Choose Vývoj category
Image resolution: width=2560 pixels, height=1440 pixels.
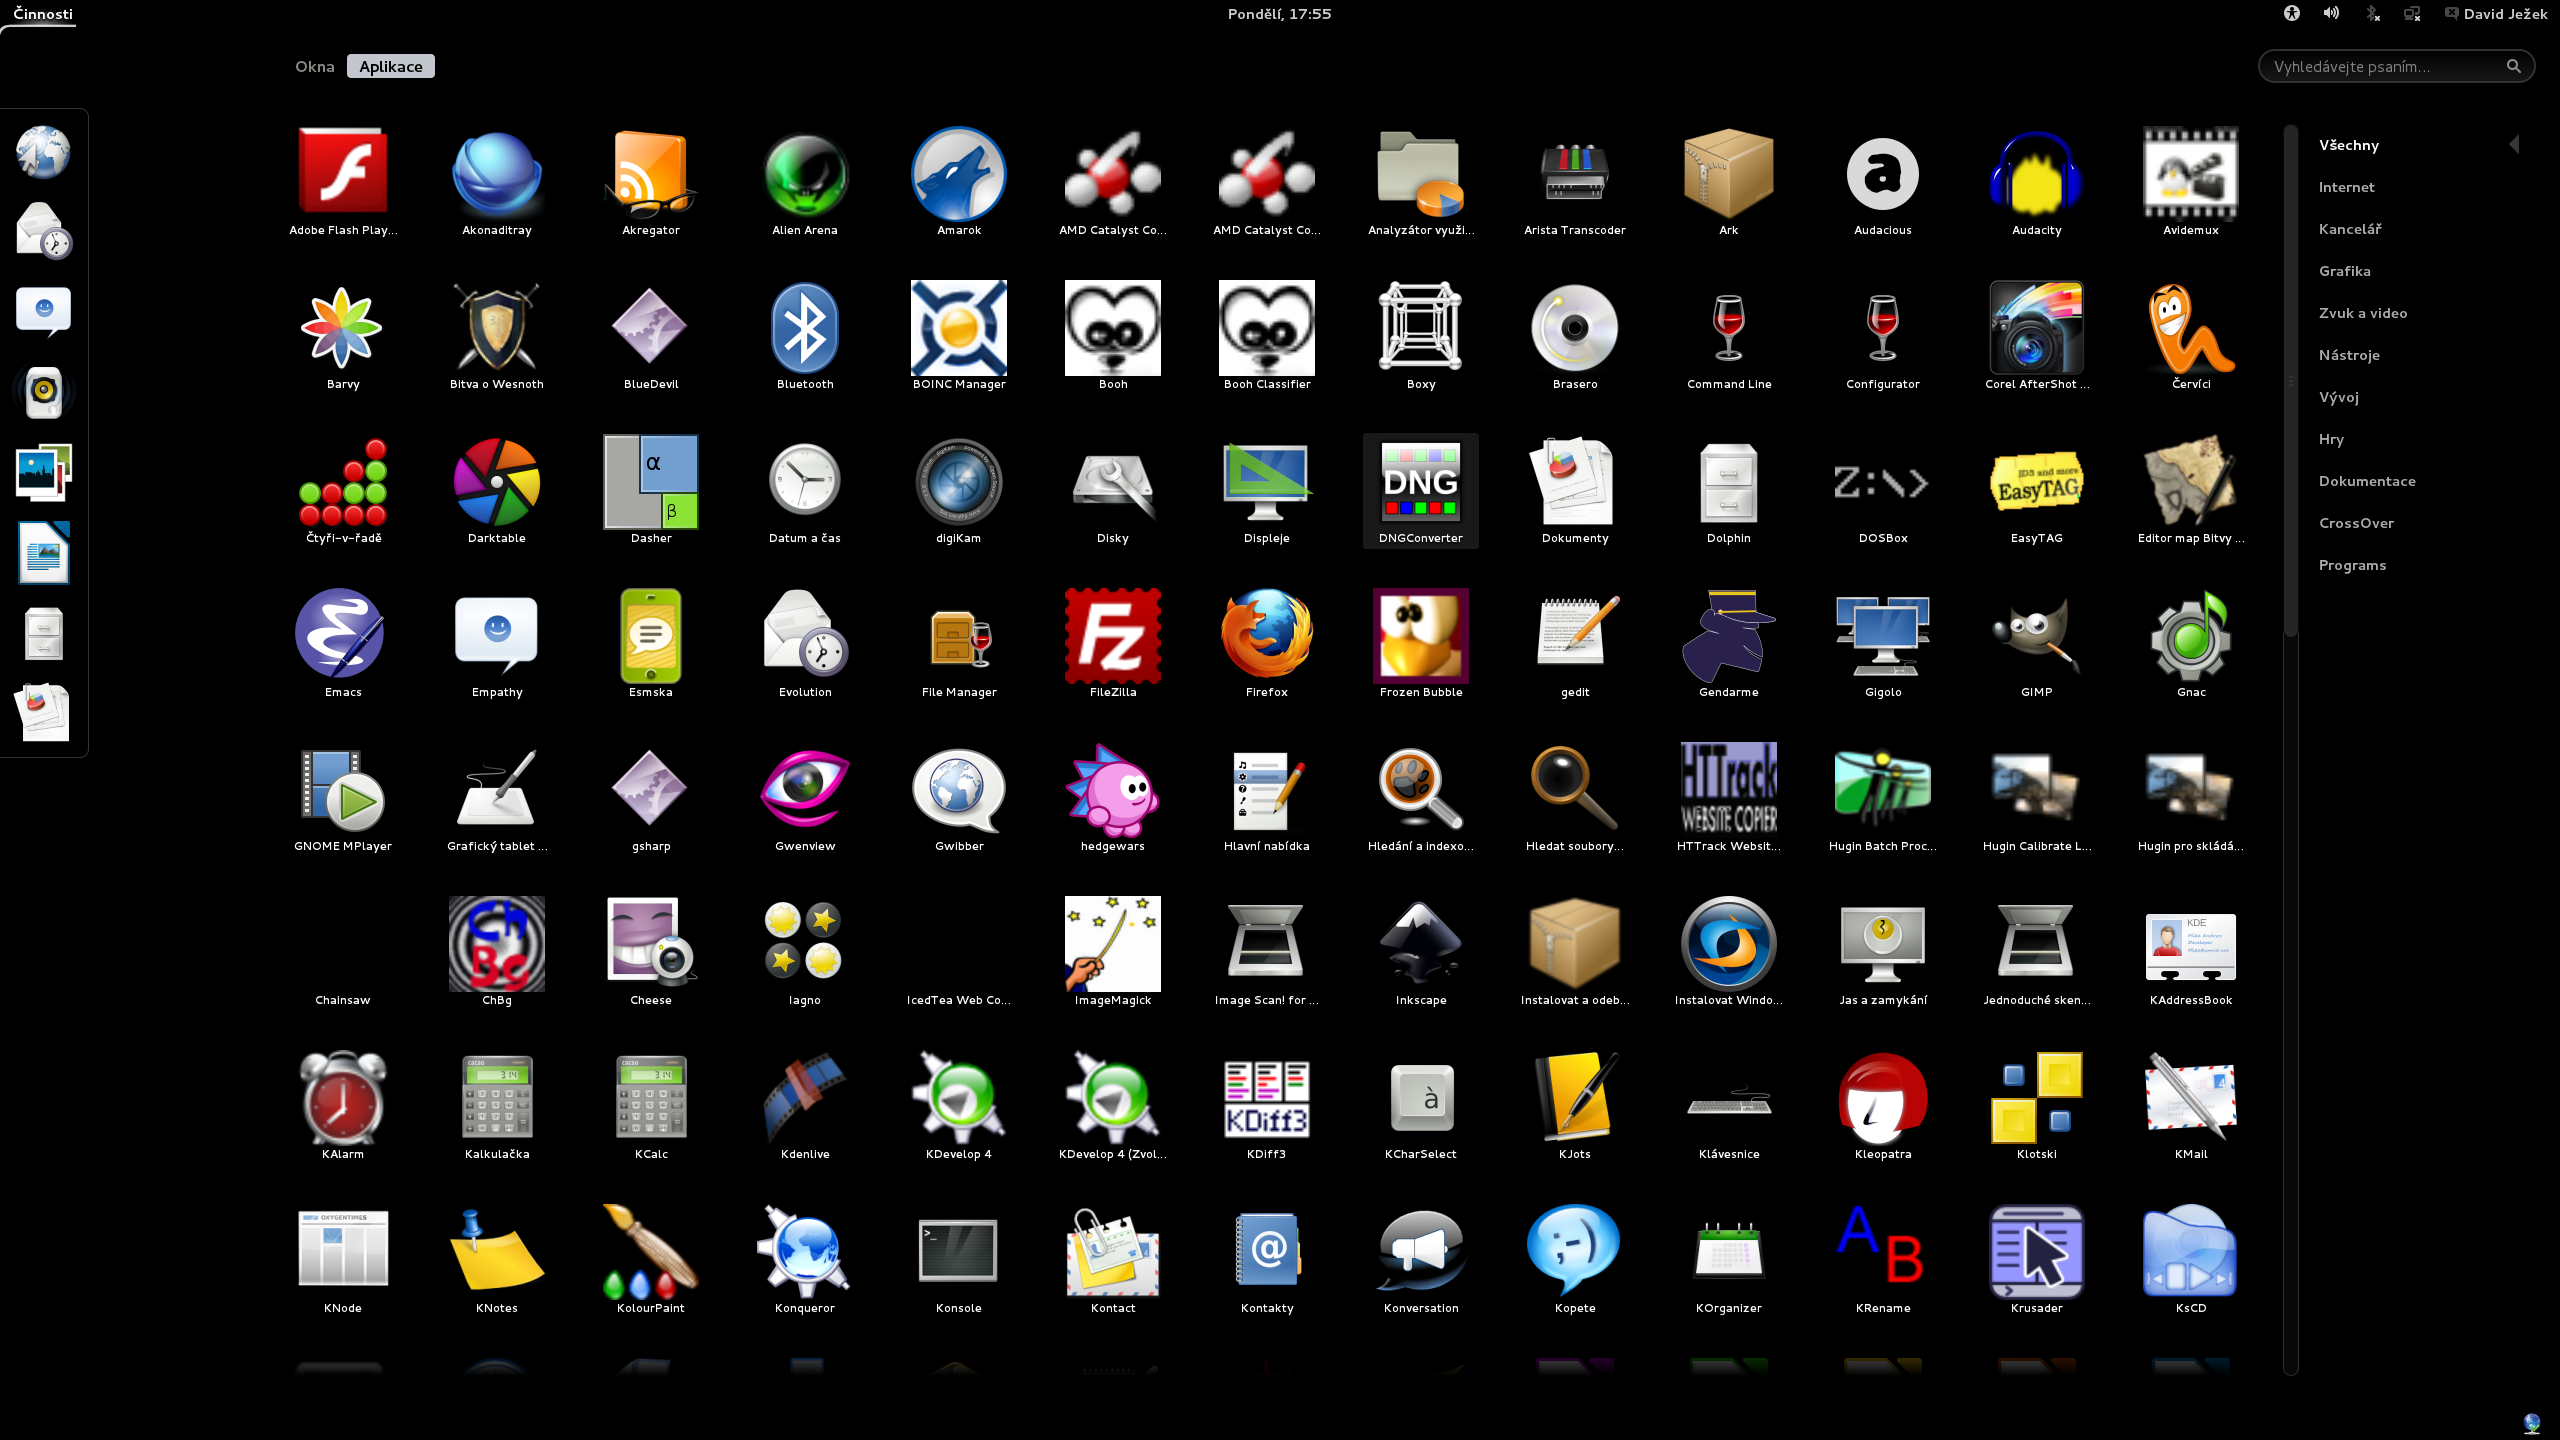coord(2339,397)
